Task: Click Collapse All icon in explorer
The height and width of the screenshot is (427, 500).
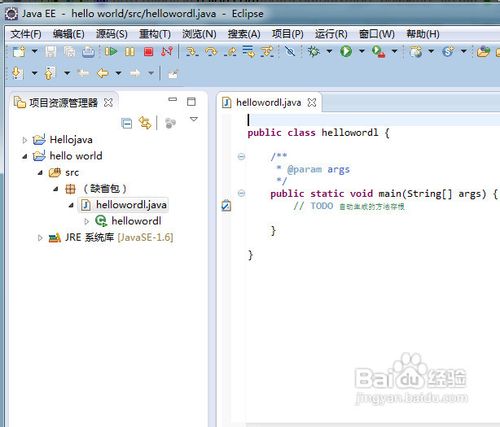Action: pos(127,124)
